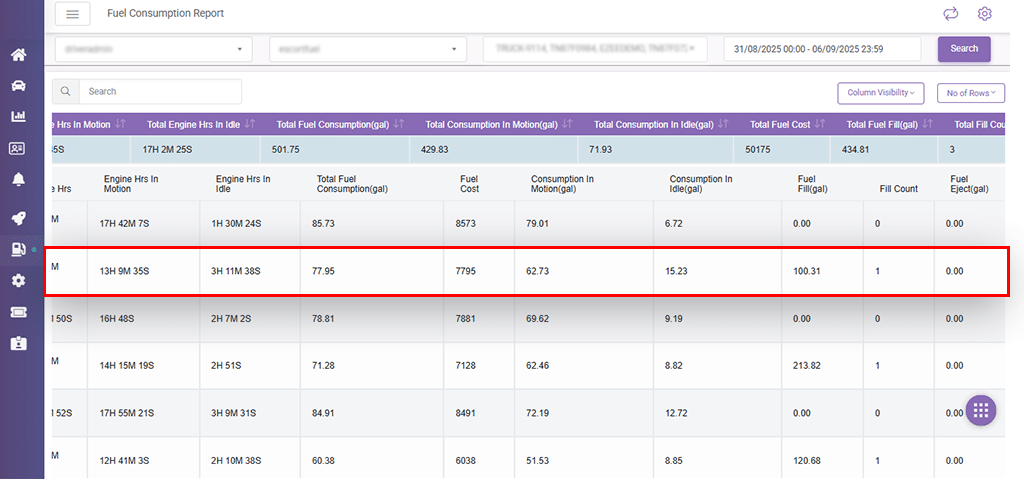Image resolution: width=1024 pixels, height=481 pixels.
Task: Click the Consumption In Motion(gal) sub-header
Action: [x=562, y=184]
